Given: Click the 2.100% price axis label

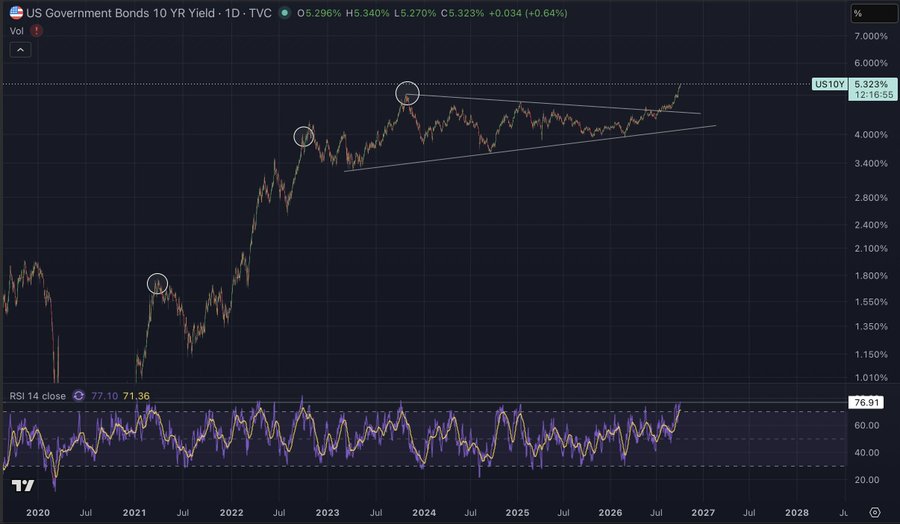Looking at the screenshot, I should pos(871,249).
